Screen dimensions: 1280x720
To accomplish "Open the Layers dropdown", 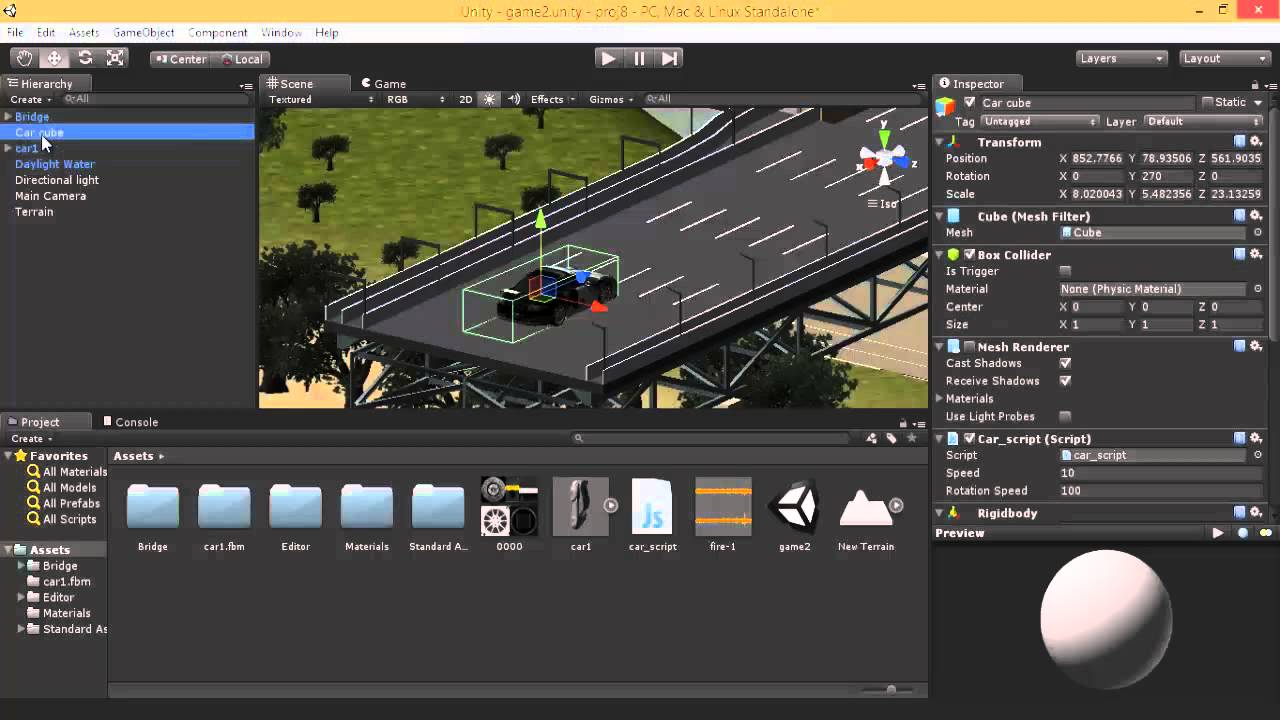I will pyautogui.click(x=1122, y=59).
